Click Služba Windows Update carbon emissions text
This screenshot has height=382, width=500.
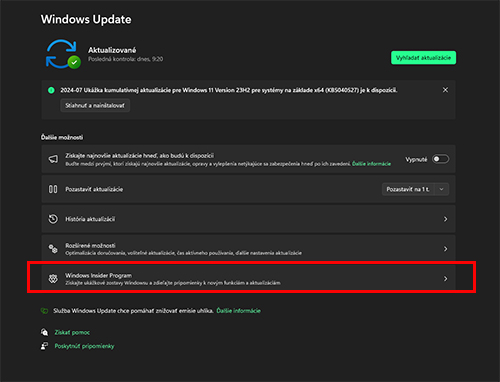[133, 311]
